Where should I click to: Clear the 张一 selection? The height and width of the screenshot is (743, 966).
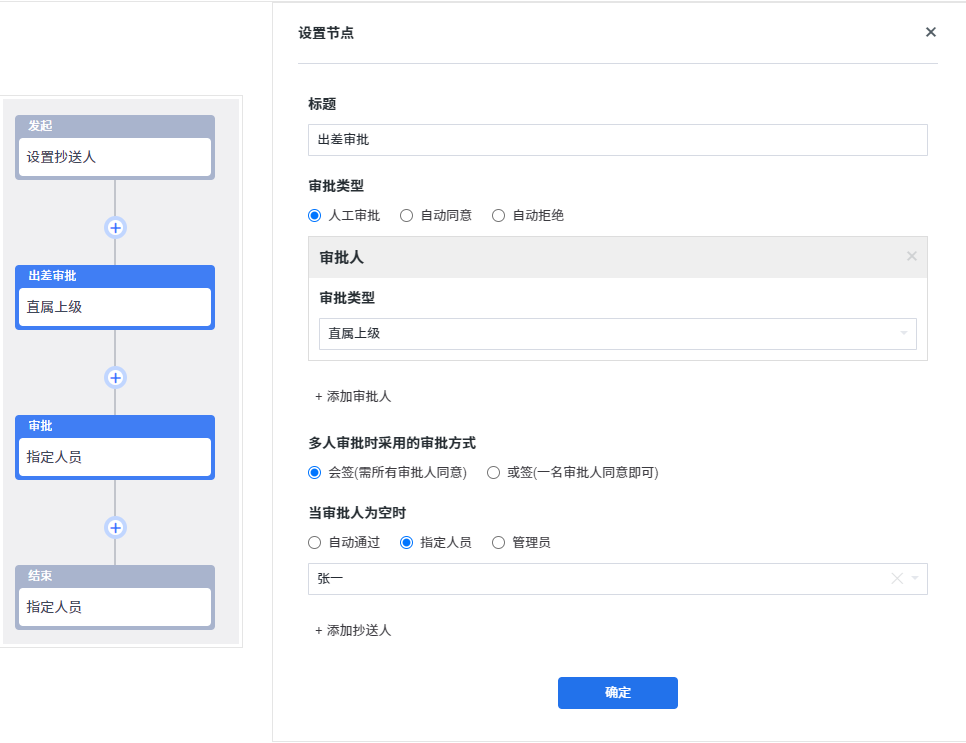(896, 578)
